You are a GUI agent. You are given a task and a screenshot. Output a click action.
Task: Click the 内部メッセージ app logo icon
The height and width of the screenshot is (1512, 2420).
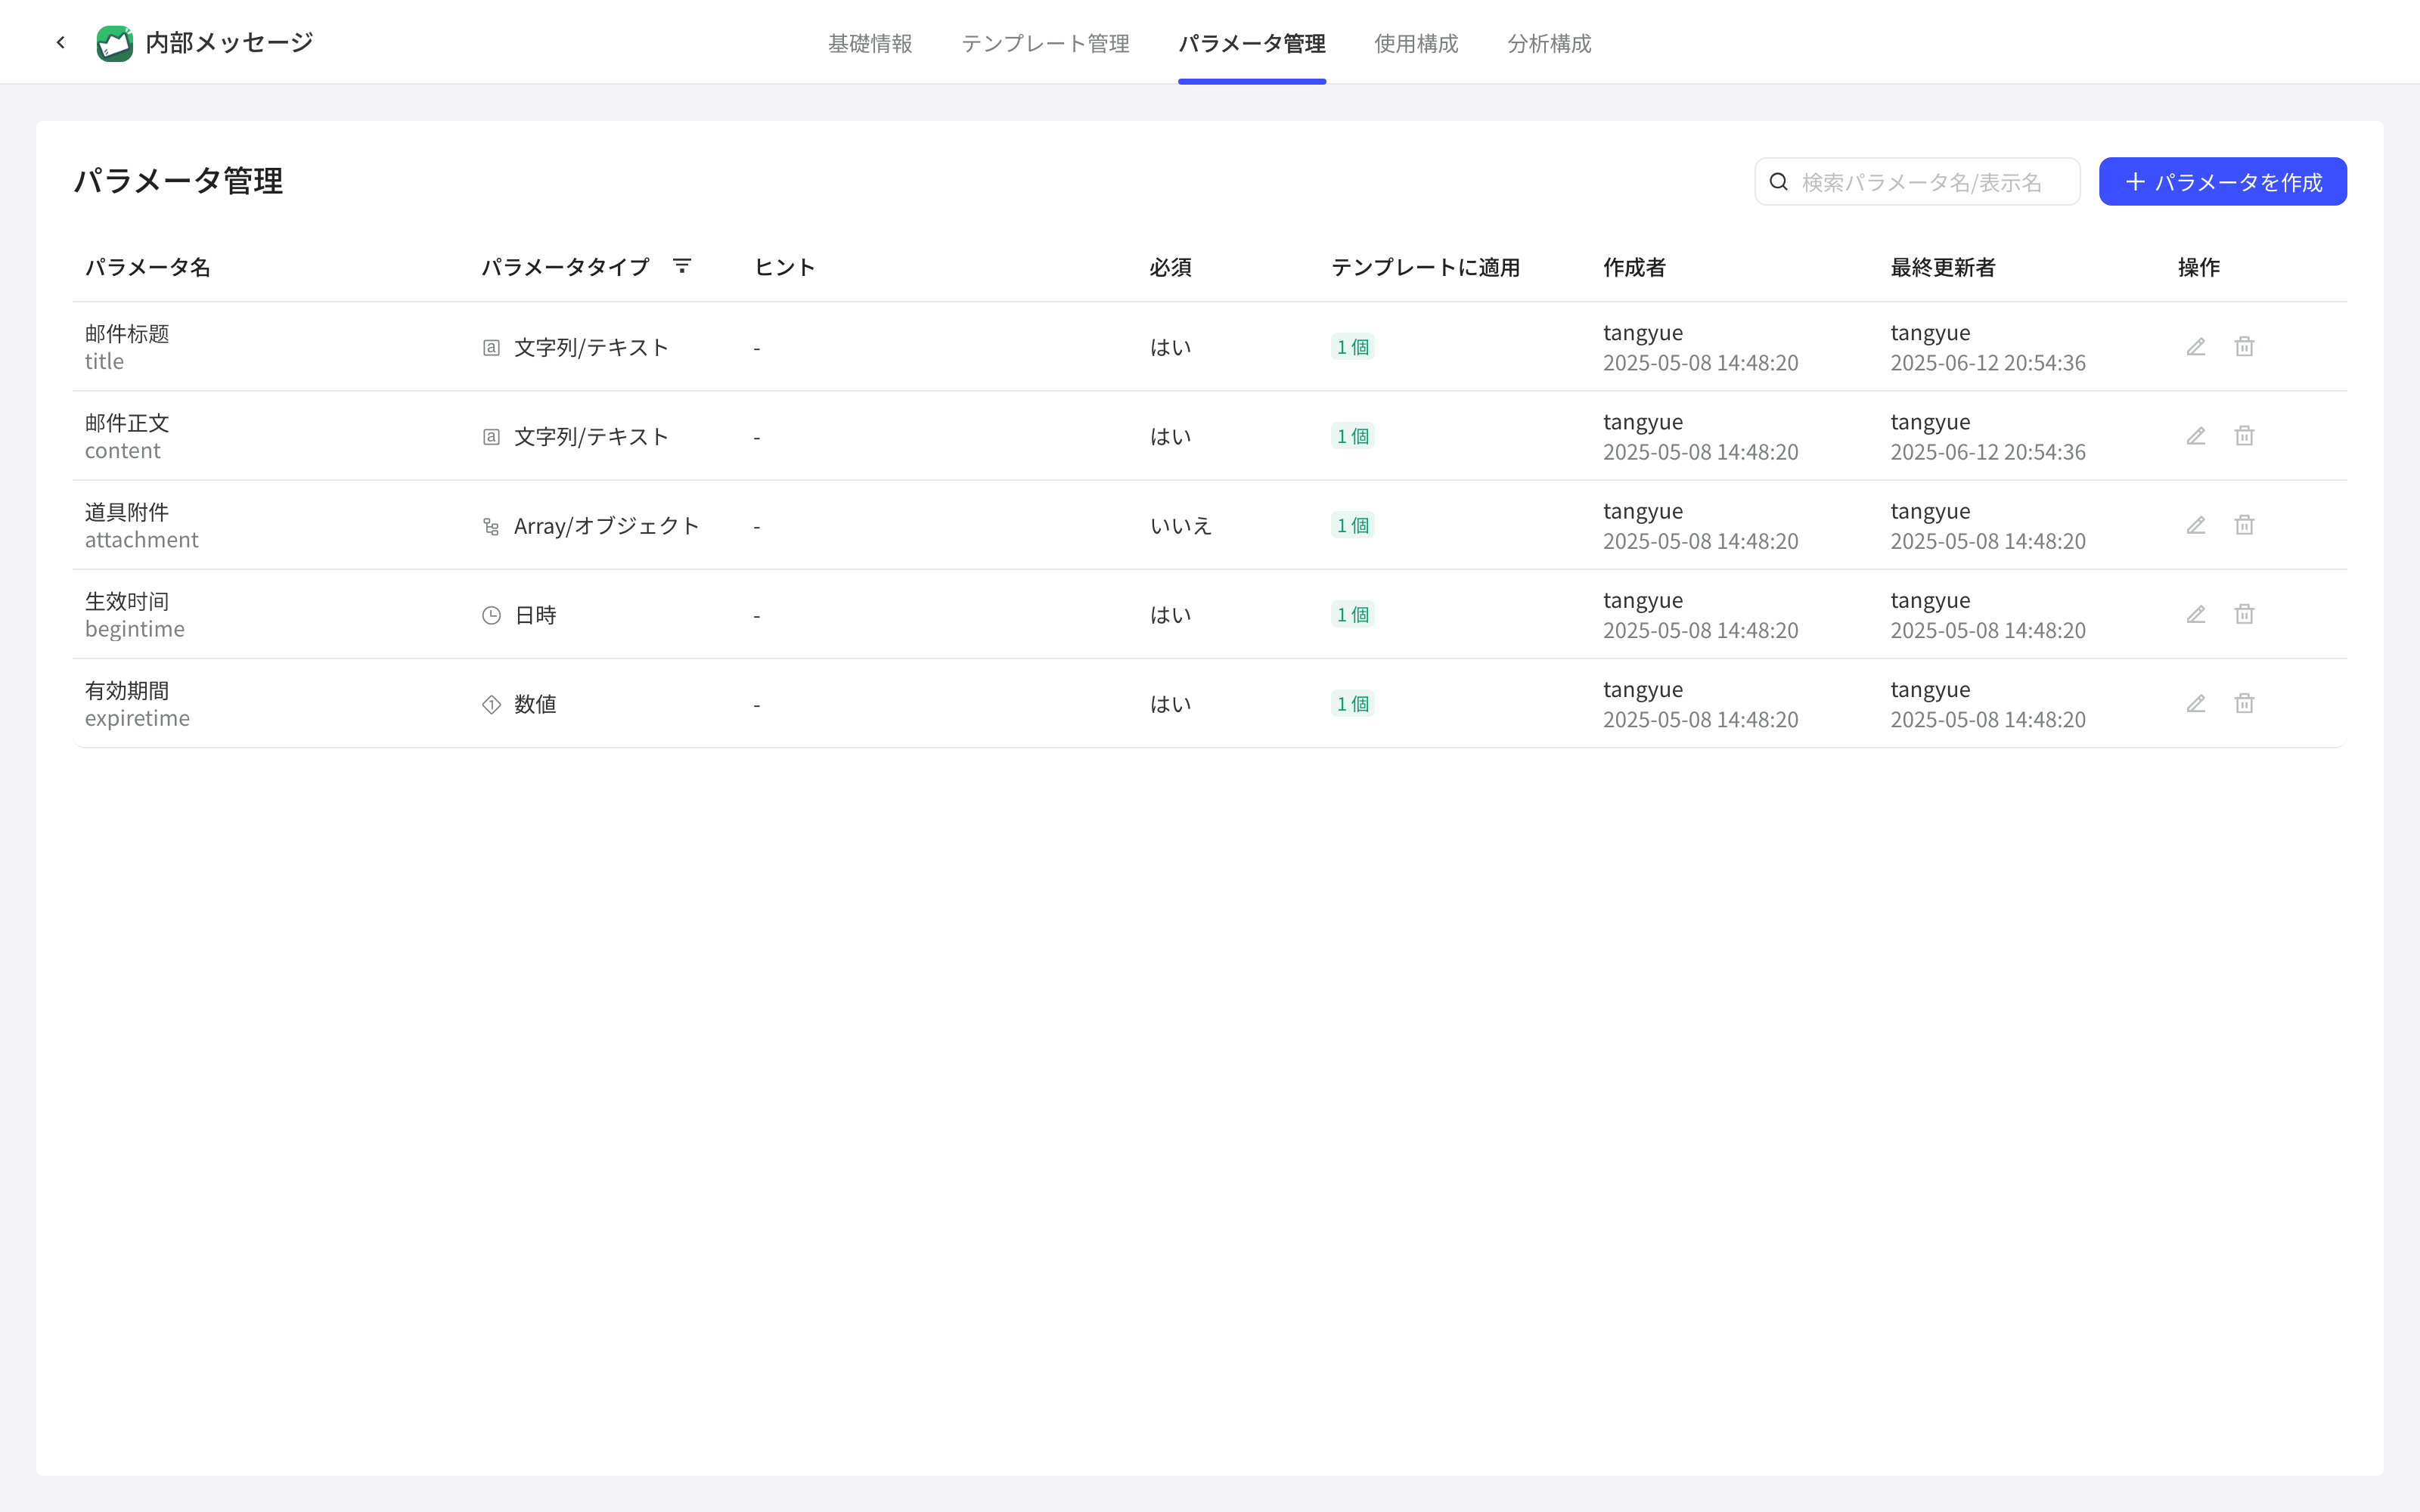(x=115, y=43)
